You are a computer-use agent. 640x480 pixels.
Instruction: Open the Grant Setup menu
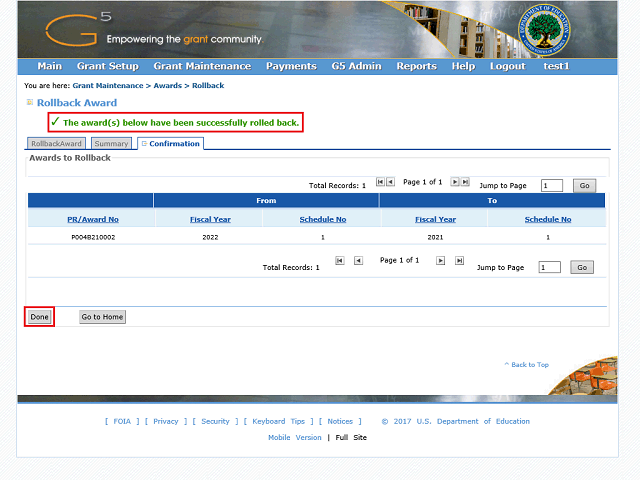pos(108,66)
